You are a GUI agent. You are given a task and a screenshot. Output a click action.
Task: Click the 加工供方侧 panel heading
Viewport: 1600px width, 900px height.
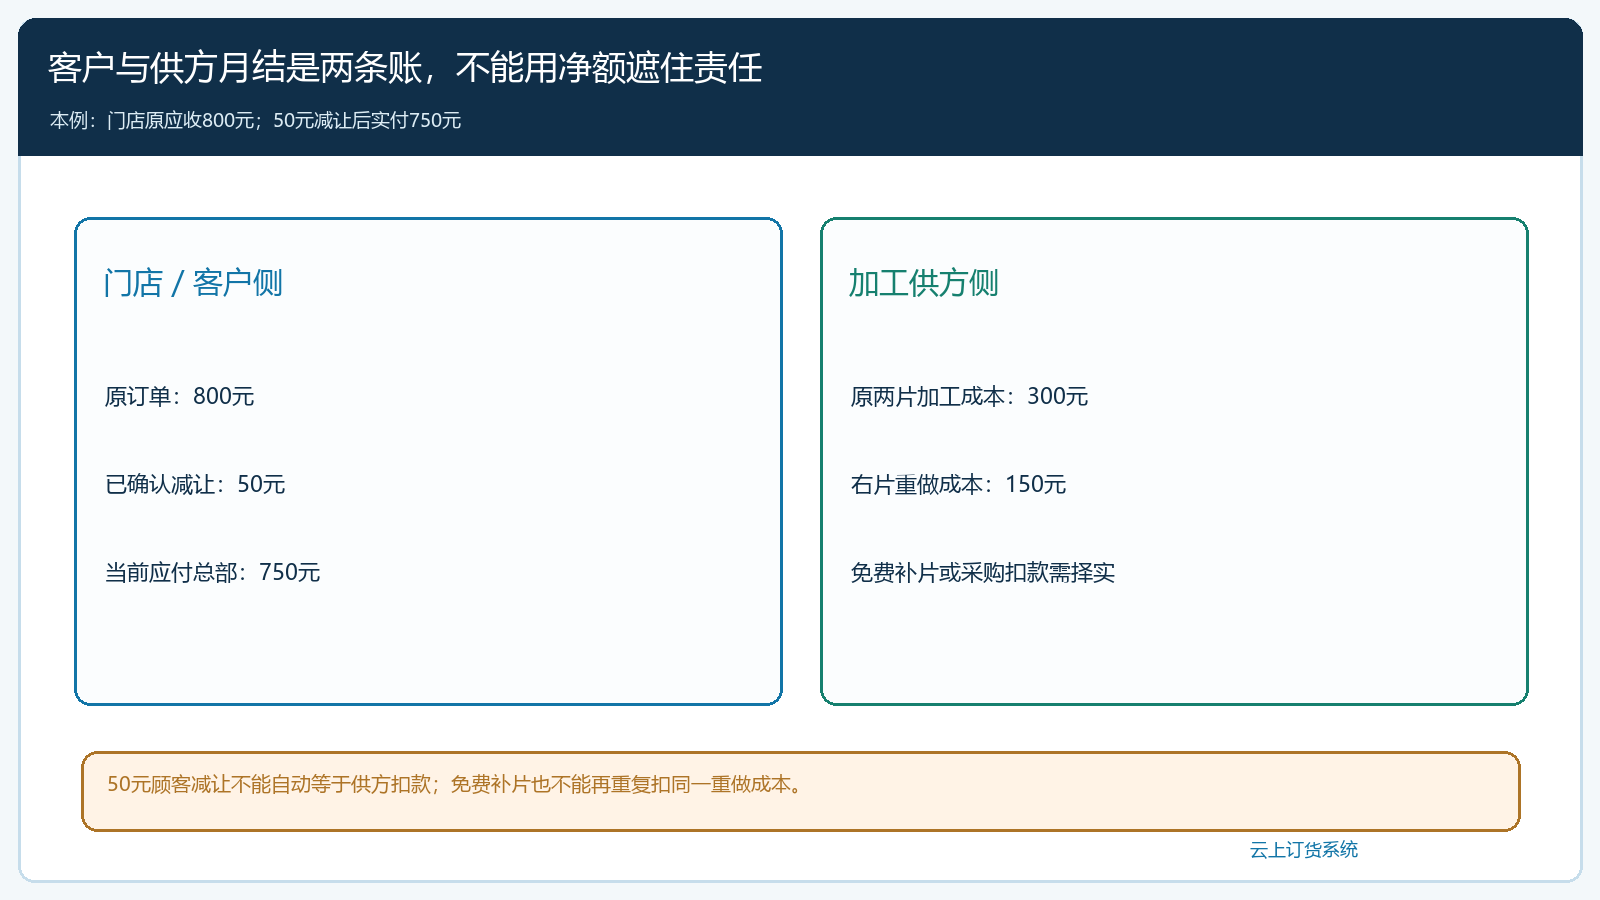(x=923, y=283)
